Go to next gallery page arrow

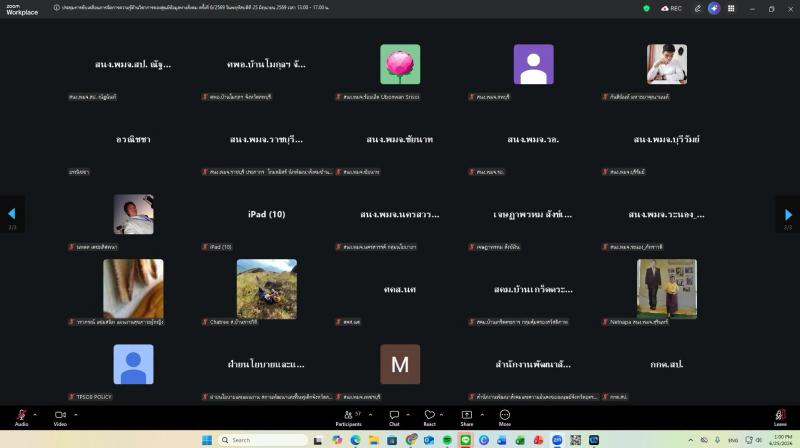click(788, 214)
